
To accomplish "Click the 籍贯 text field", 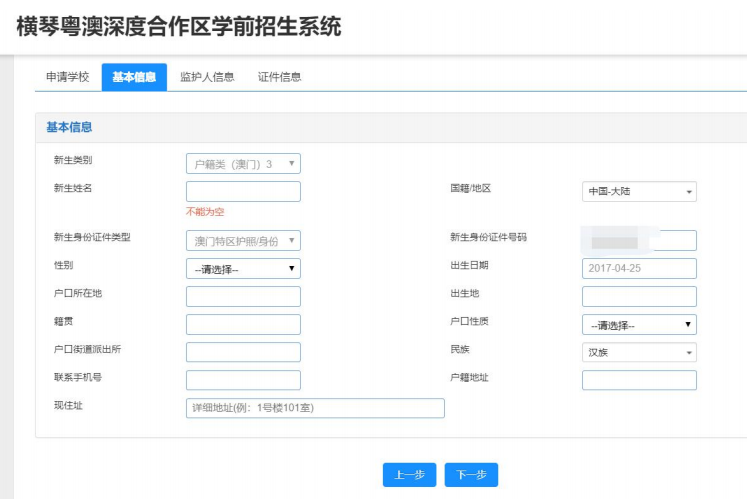I will 243,324.
